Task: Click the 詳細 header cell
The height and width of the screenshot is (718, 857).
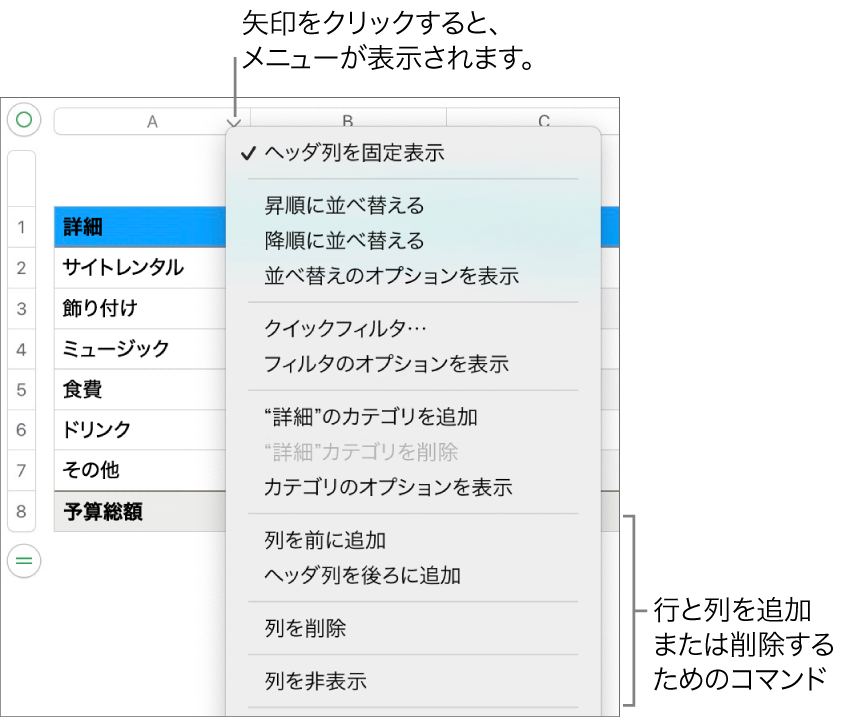Action: click(140, 227)
